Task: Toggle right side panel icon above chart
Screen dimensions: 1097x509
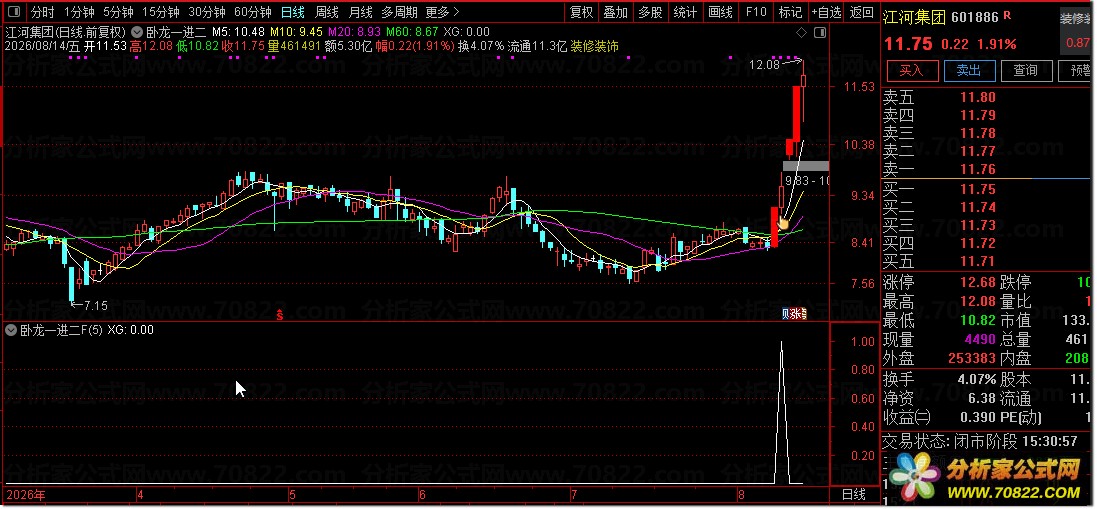Action: point(819,32)
